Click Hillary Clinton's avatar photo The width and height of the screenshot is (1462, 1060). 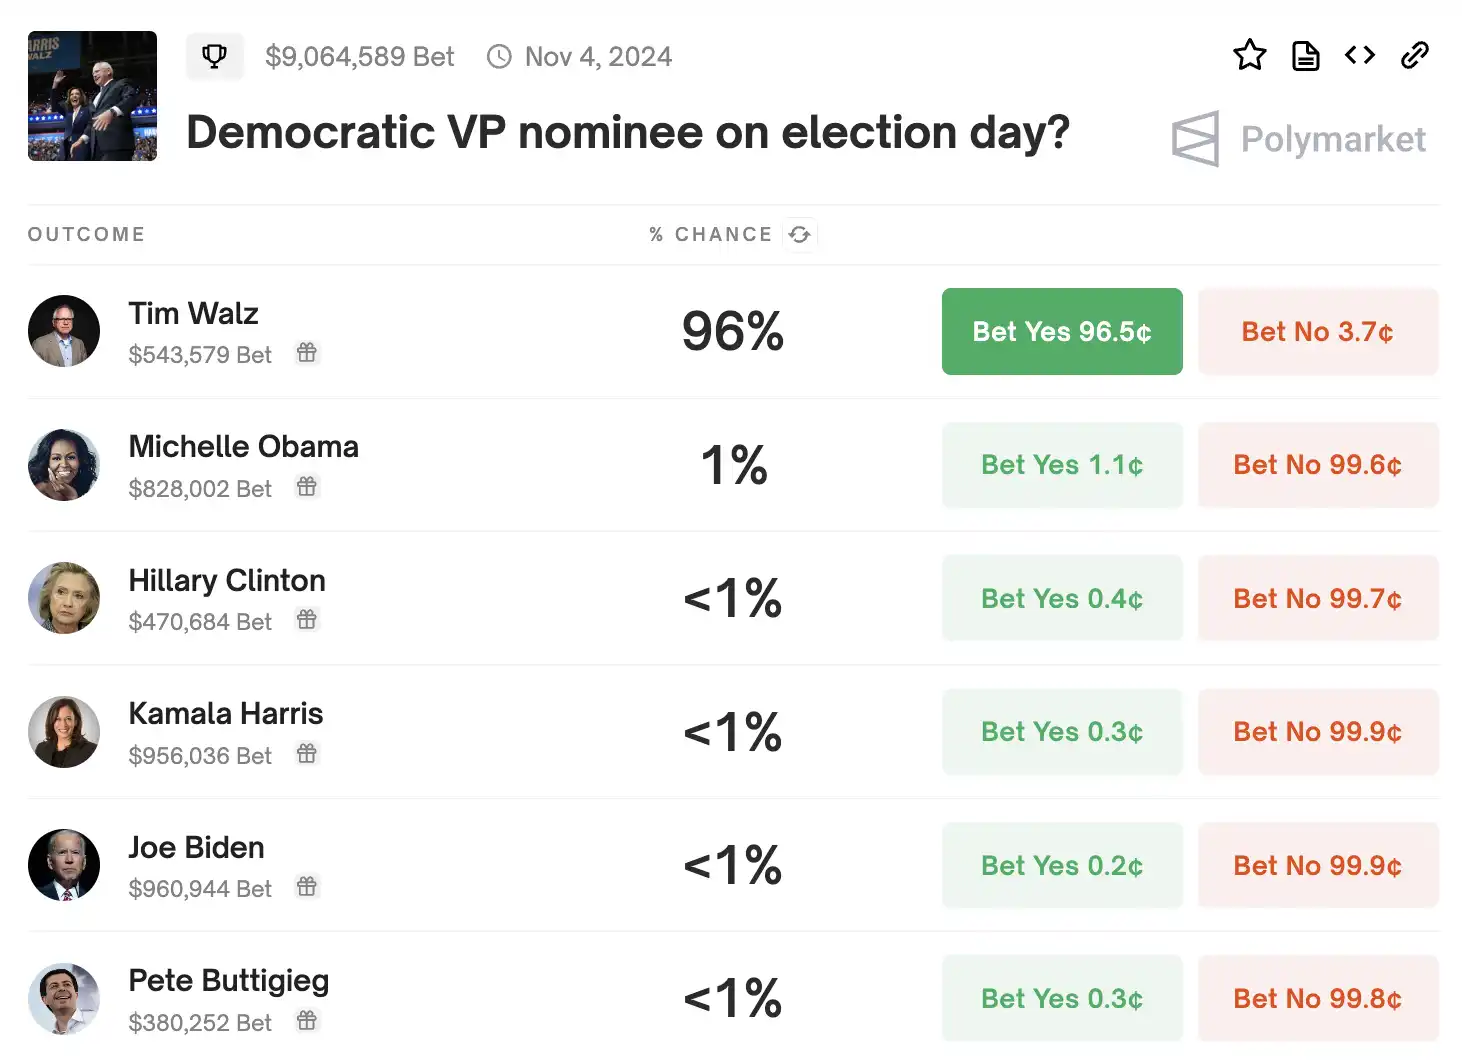[64, 598]
